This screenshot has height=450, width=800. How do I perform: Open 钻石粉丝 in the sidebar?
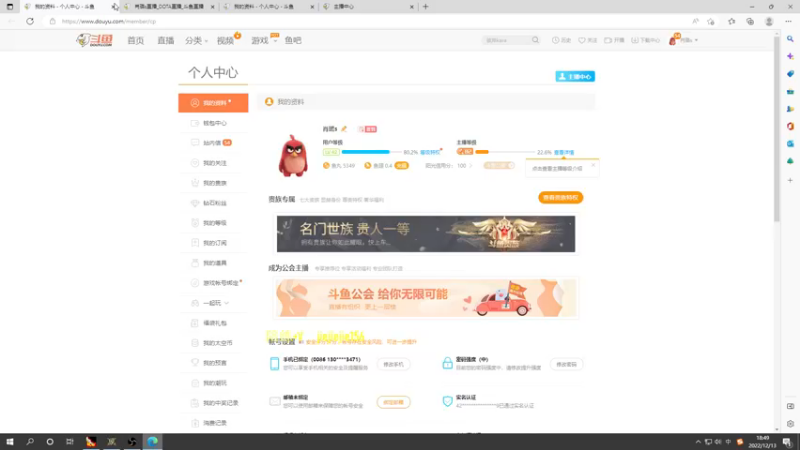[x=213, y=203]
